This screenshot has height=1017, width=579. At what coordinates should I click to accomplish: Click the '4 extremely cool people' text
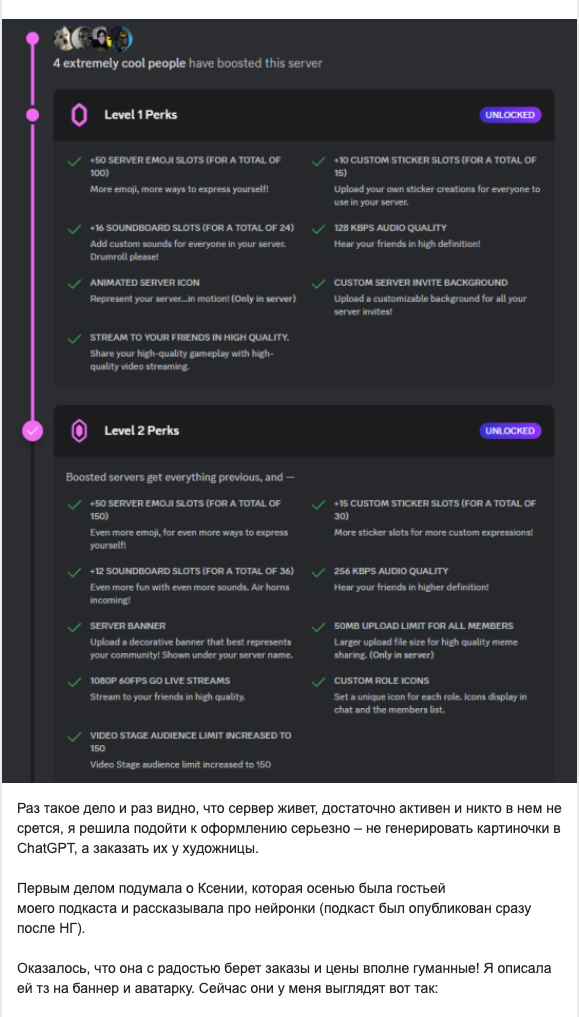[x=119, y=64]
